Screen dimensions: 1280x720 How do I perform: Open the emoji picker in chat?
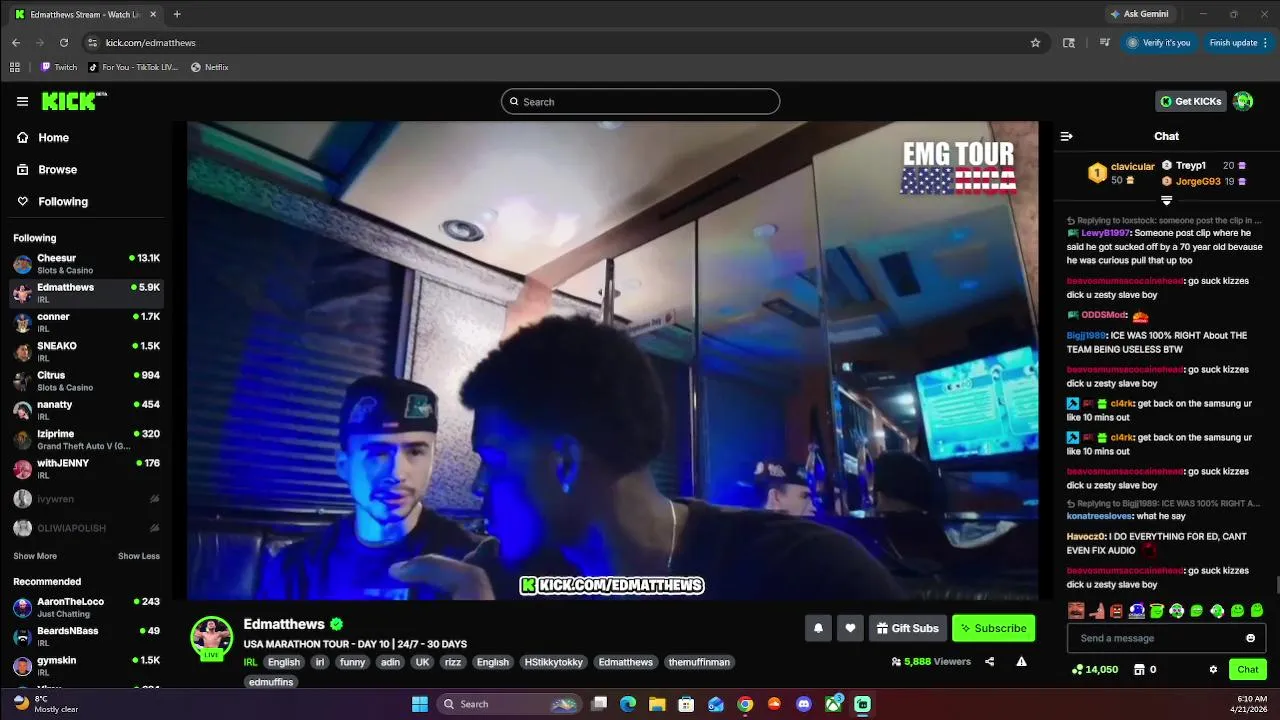pyautogui.click(x=1250, y=638)
